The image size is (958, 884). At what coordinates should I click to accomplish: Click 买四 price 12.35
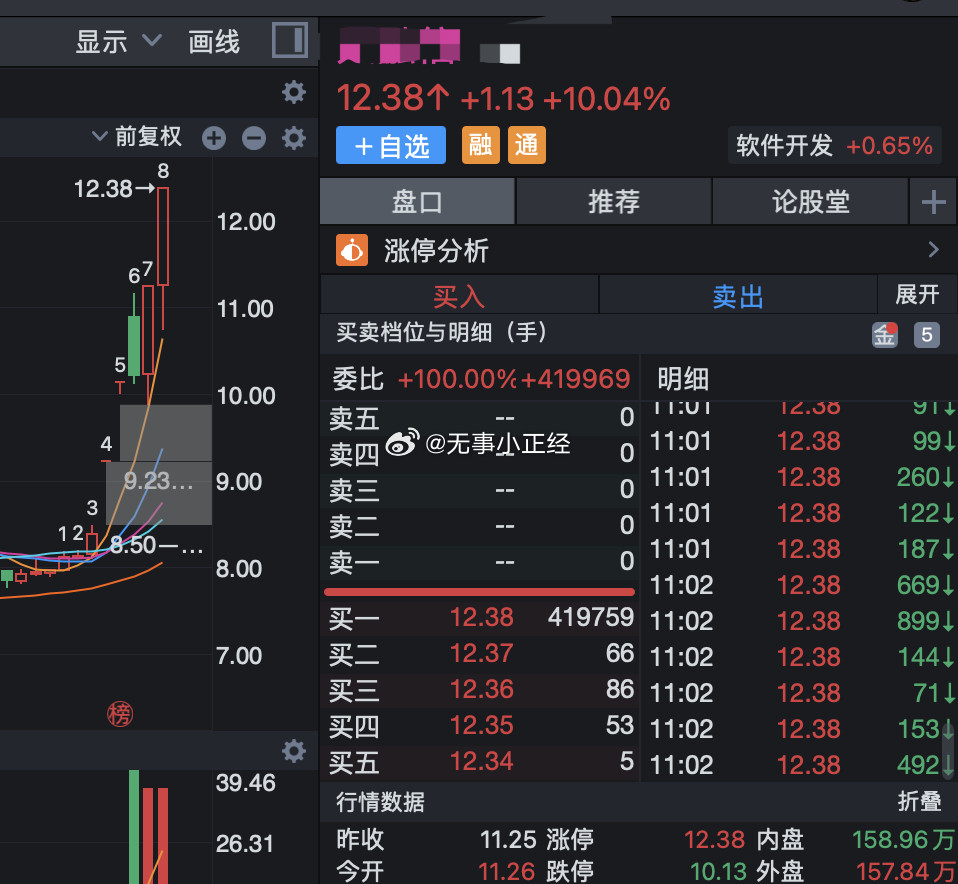pyautogui.click(x=481, y=725)
